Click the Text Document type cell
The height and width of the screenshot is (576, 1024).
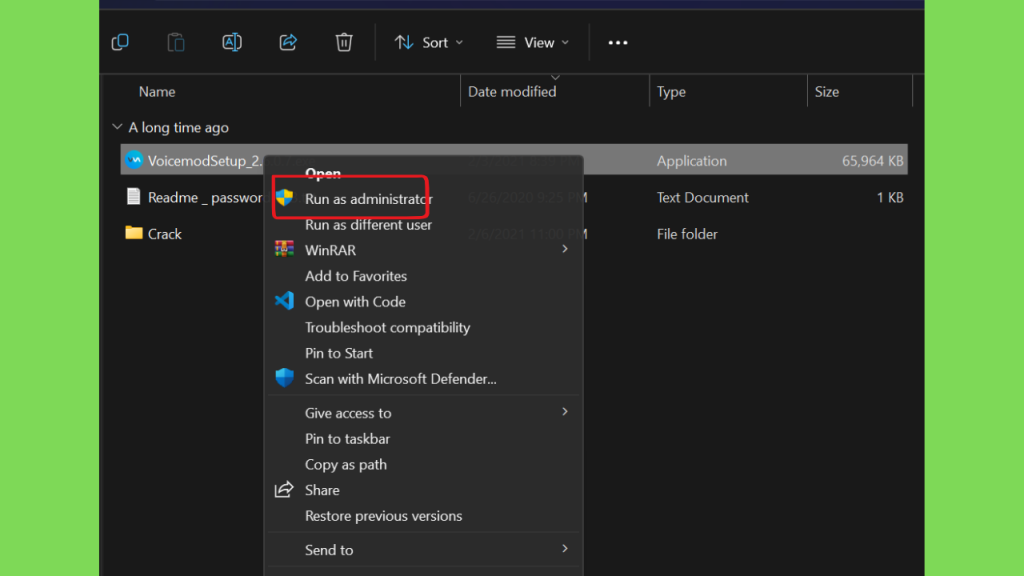click(x=703, y=197)
